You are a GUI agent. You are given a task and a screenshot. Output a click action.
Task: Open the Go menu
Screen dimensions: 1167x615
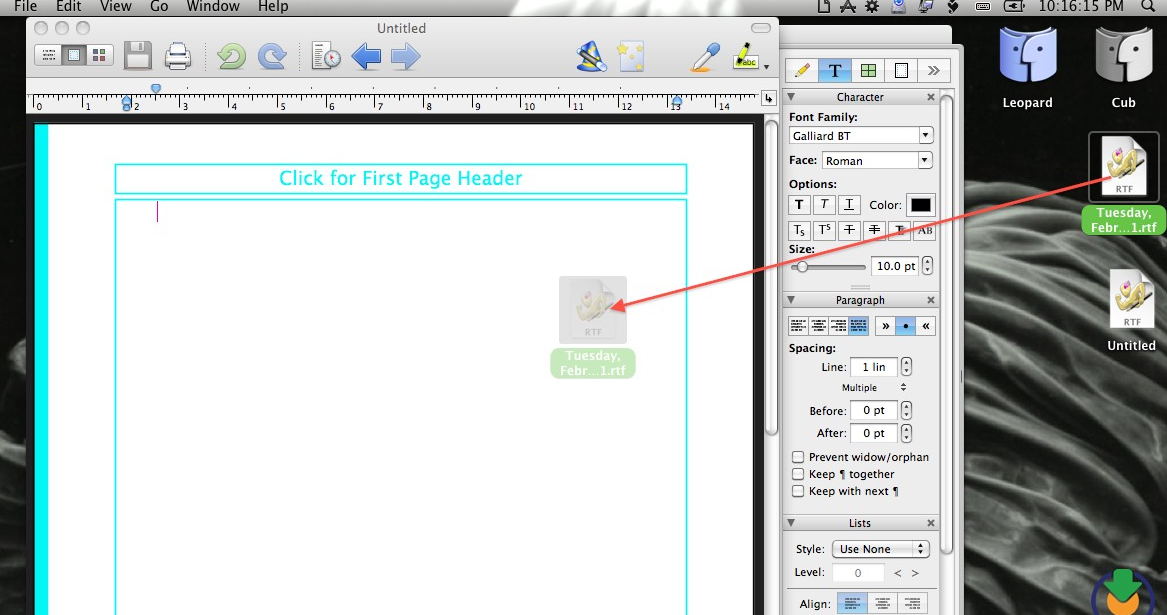pyautogui.click(x=158, y=7)
